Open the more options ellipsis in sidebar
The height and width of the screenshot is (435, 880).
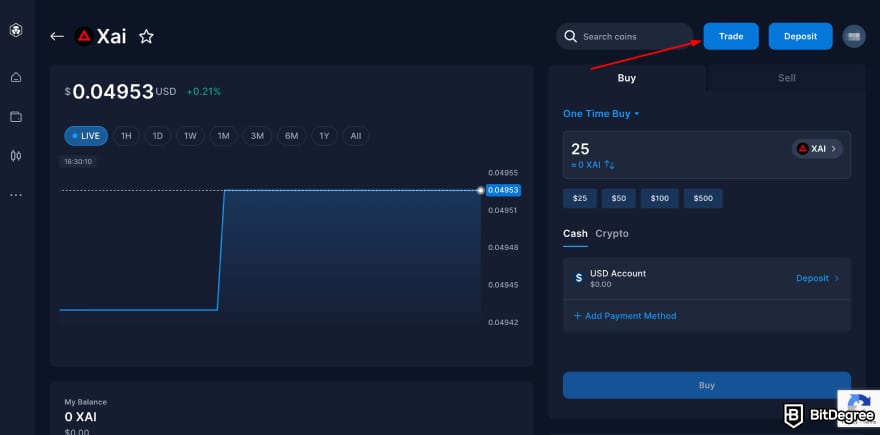pyautogui.click(x=16, y=195)
